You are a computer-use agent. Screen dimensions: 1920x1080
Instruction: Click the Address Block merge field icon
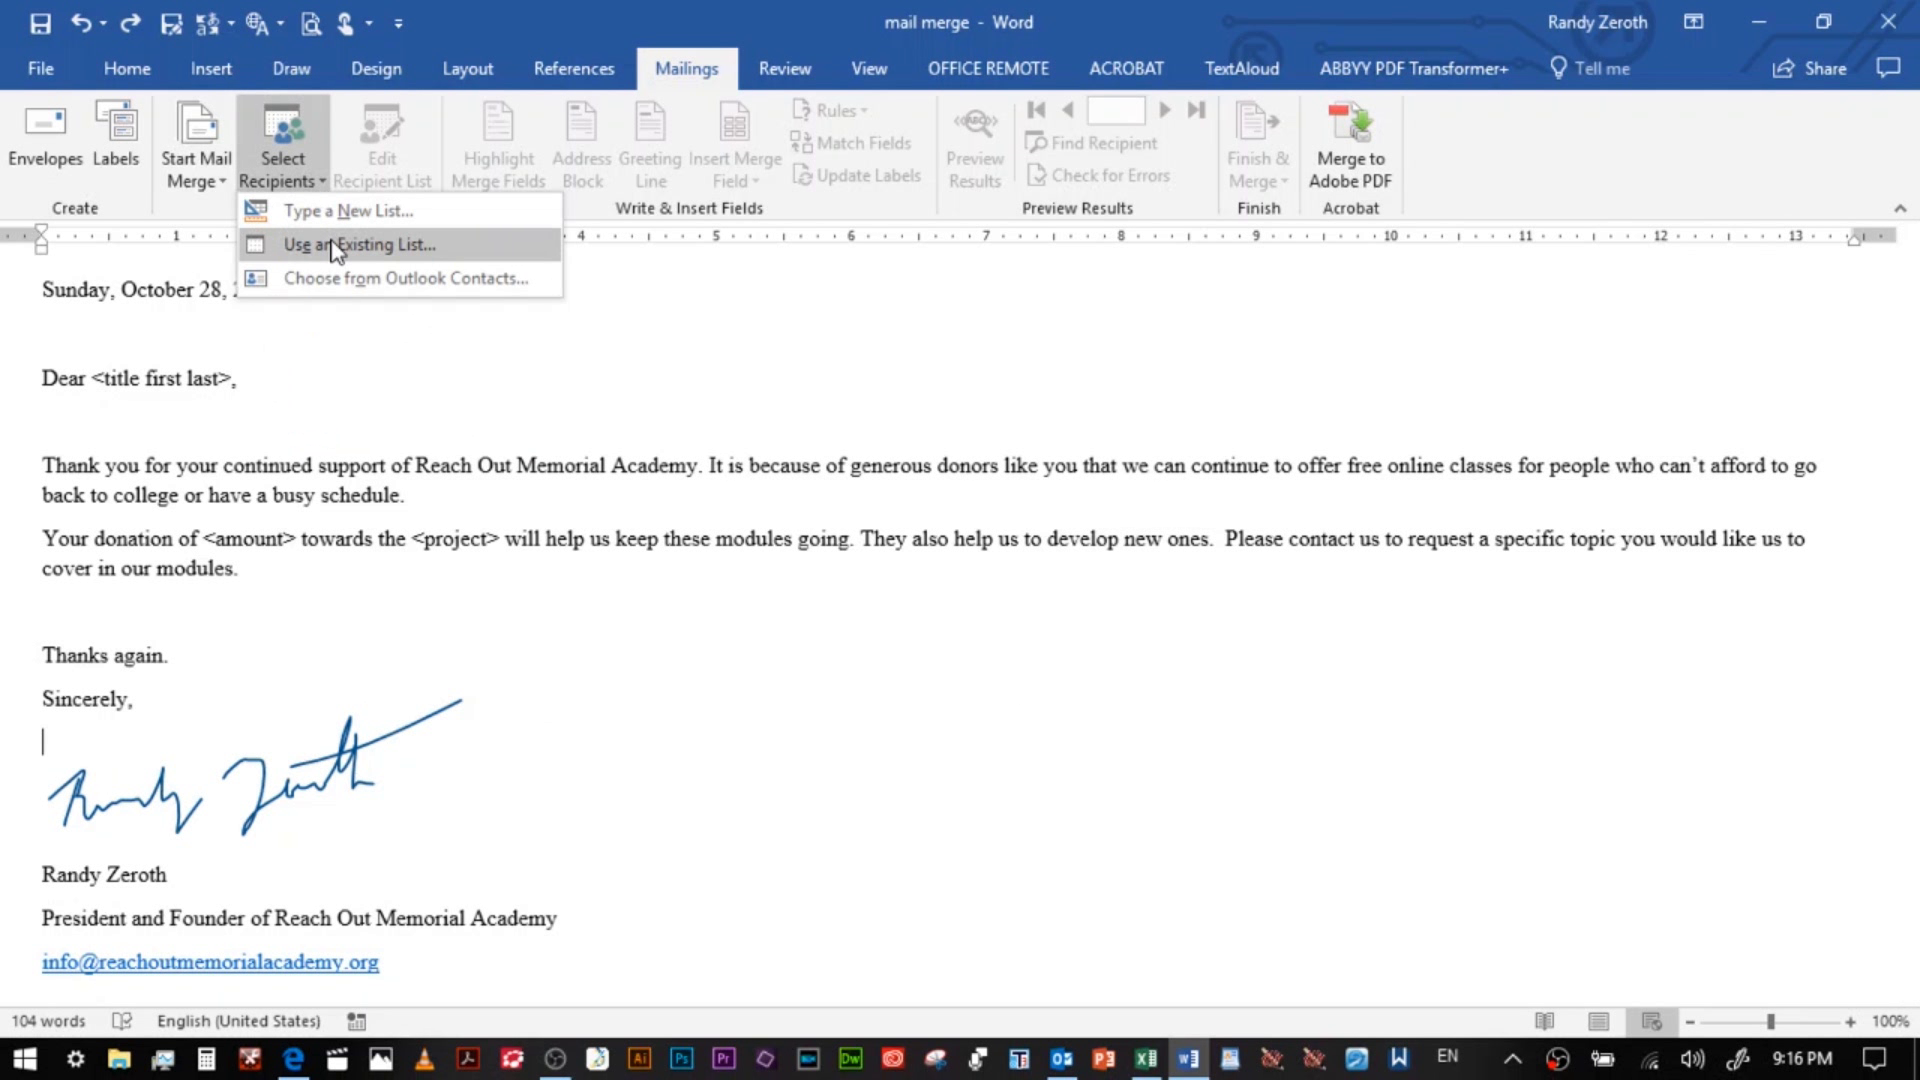pos(582,142)
